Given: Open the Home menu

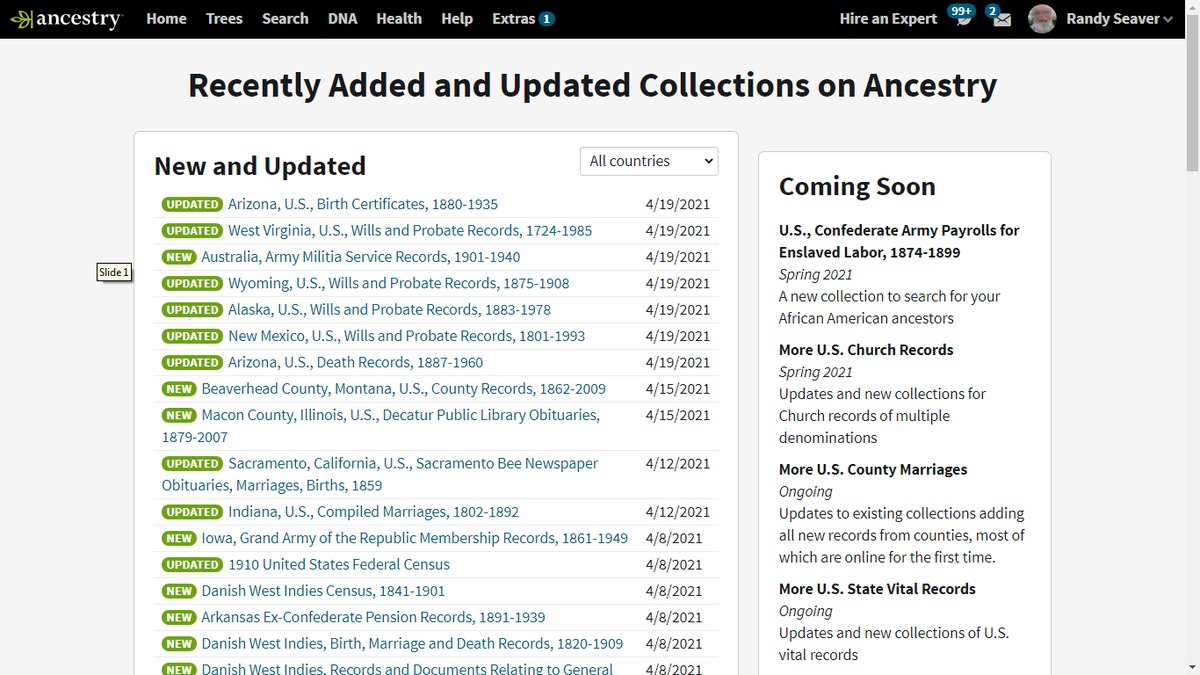Looking at the screenshot, I should tap(166, 19).
